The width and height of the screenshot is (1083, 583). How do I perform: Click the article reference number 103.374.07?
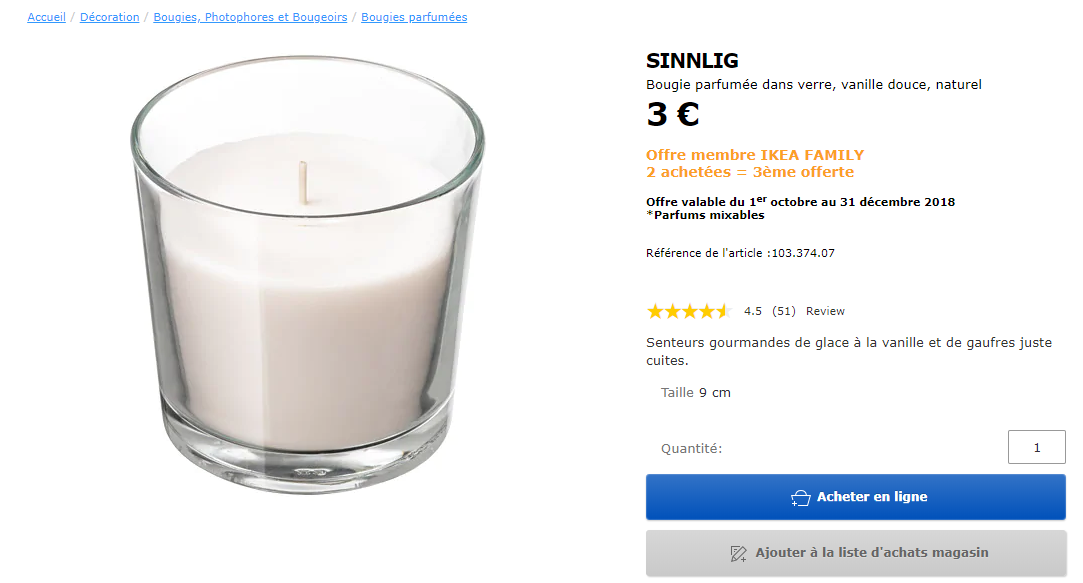802,253
